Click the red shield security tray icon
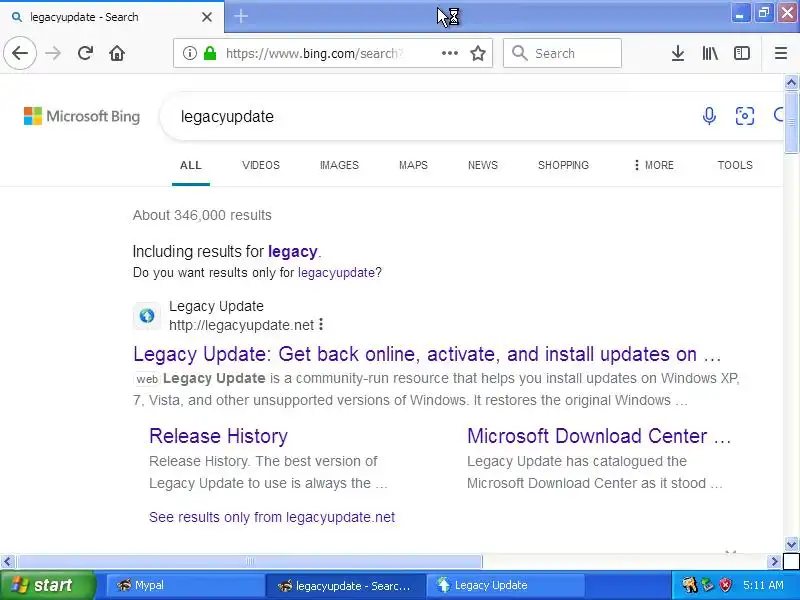This screenshot has height=600, width=800. pyautogui.click(x=726, y=585)
